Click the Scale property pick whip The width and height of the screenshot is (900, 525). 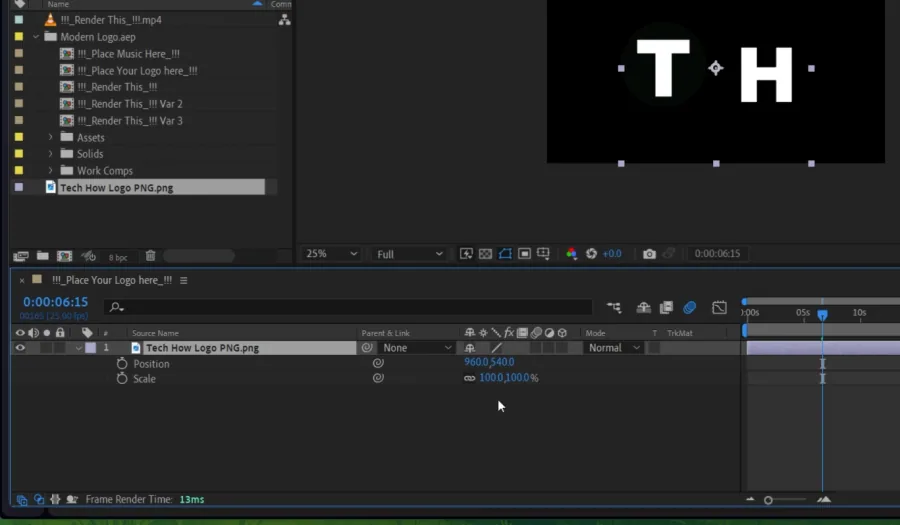click(x=378, y=378)
